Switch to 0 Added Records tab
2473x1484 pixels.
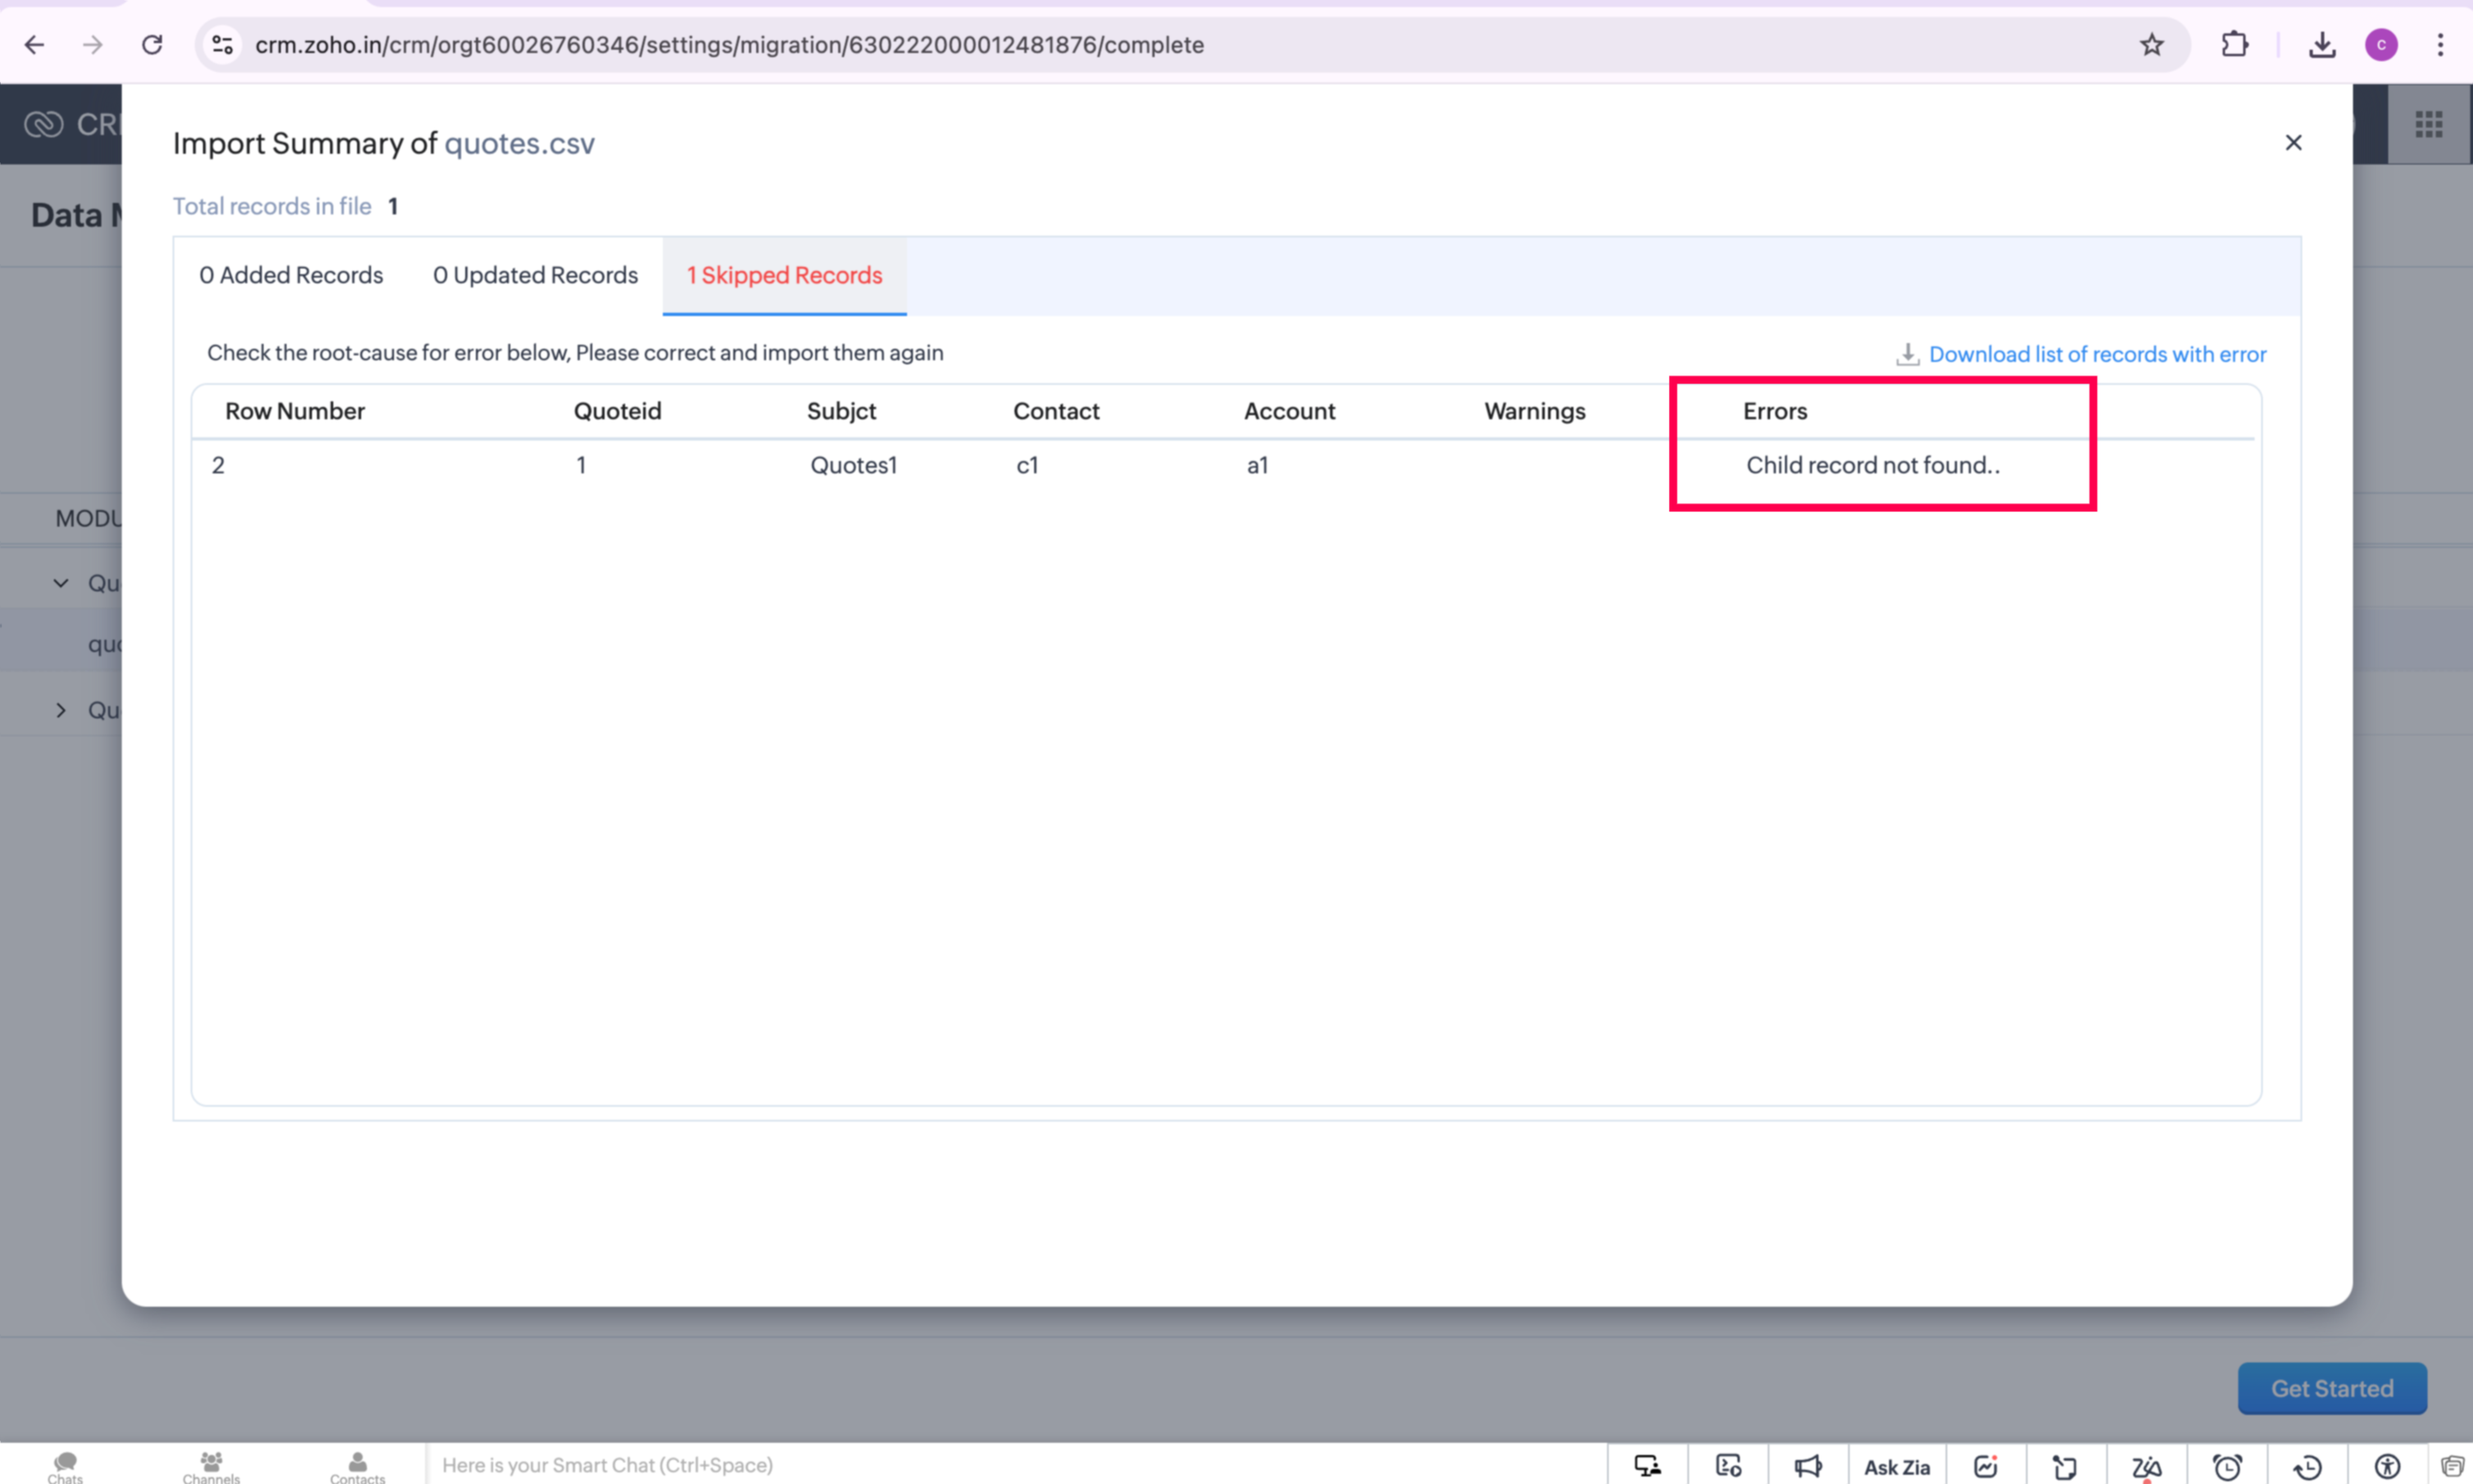(291, 275)
